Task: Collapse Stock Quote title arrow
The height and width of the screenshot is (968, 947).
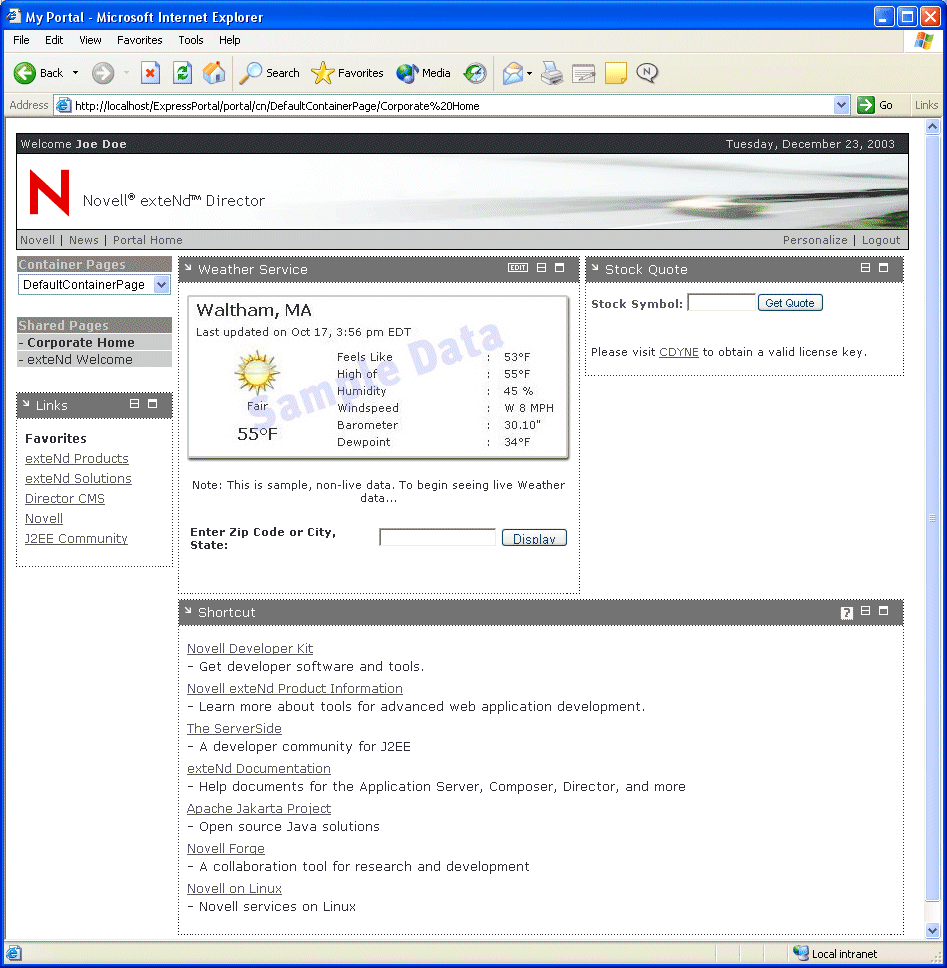Action: click(594, 268)
